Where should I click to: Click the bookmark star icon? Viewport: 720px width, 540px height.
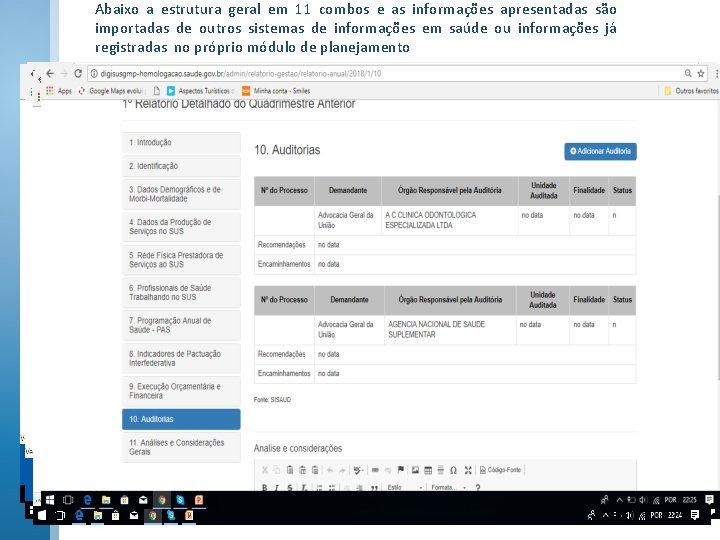tap(701, 73)
